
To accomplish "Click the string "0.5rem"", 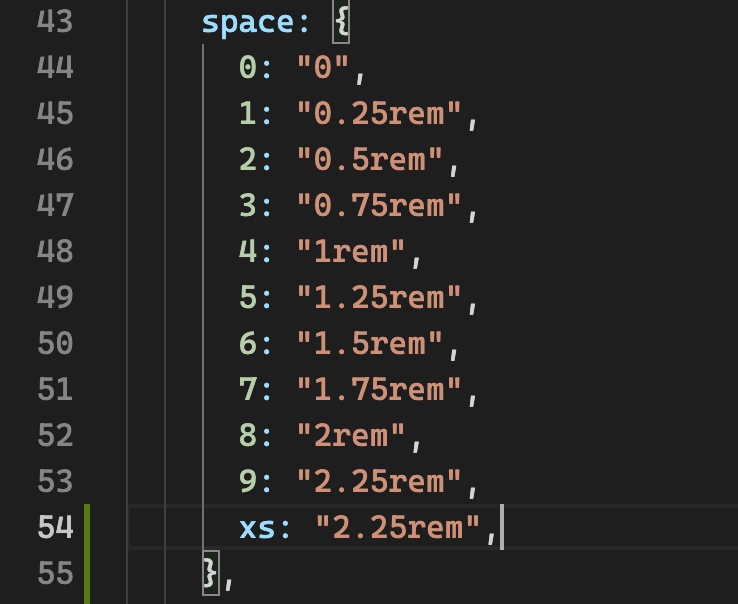I will [x=369, y=159].
